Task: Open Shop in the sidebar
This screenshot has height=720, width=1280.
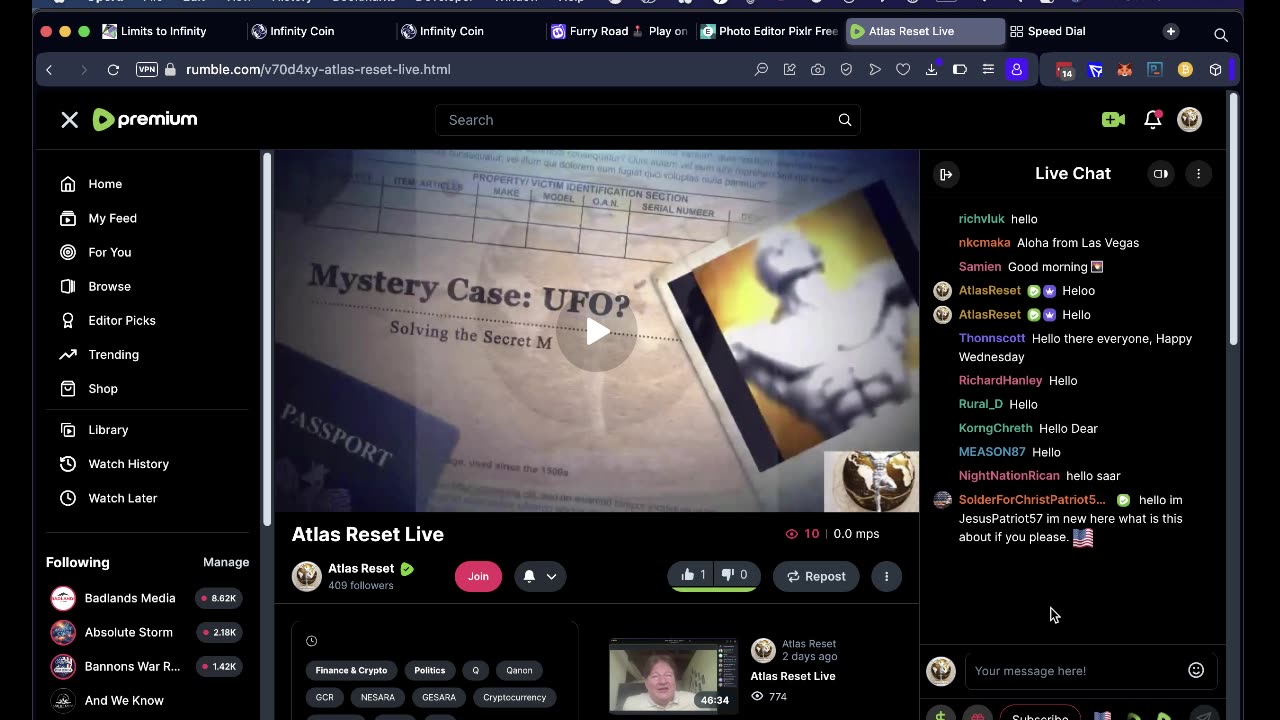Action: tap(103, 388)
